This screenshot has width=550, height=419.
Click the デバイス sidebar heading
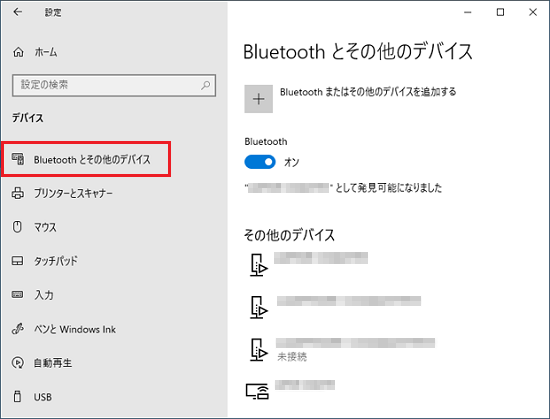(x=28, y=118)
